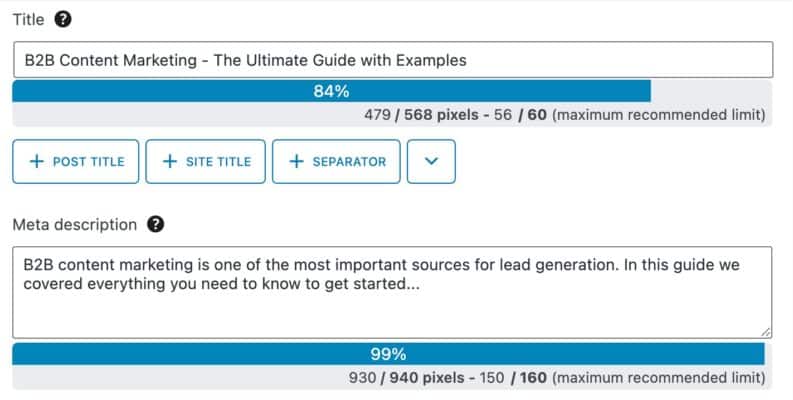Click the Title help question-mark icon
793x400 pixels.
(63, 20)
